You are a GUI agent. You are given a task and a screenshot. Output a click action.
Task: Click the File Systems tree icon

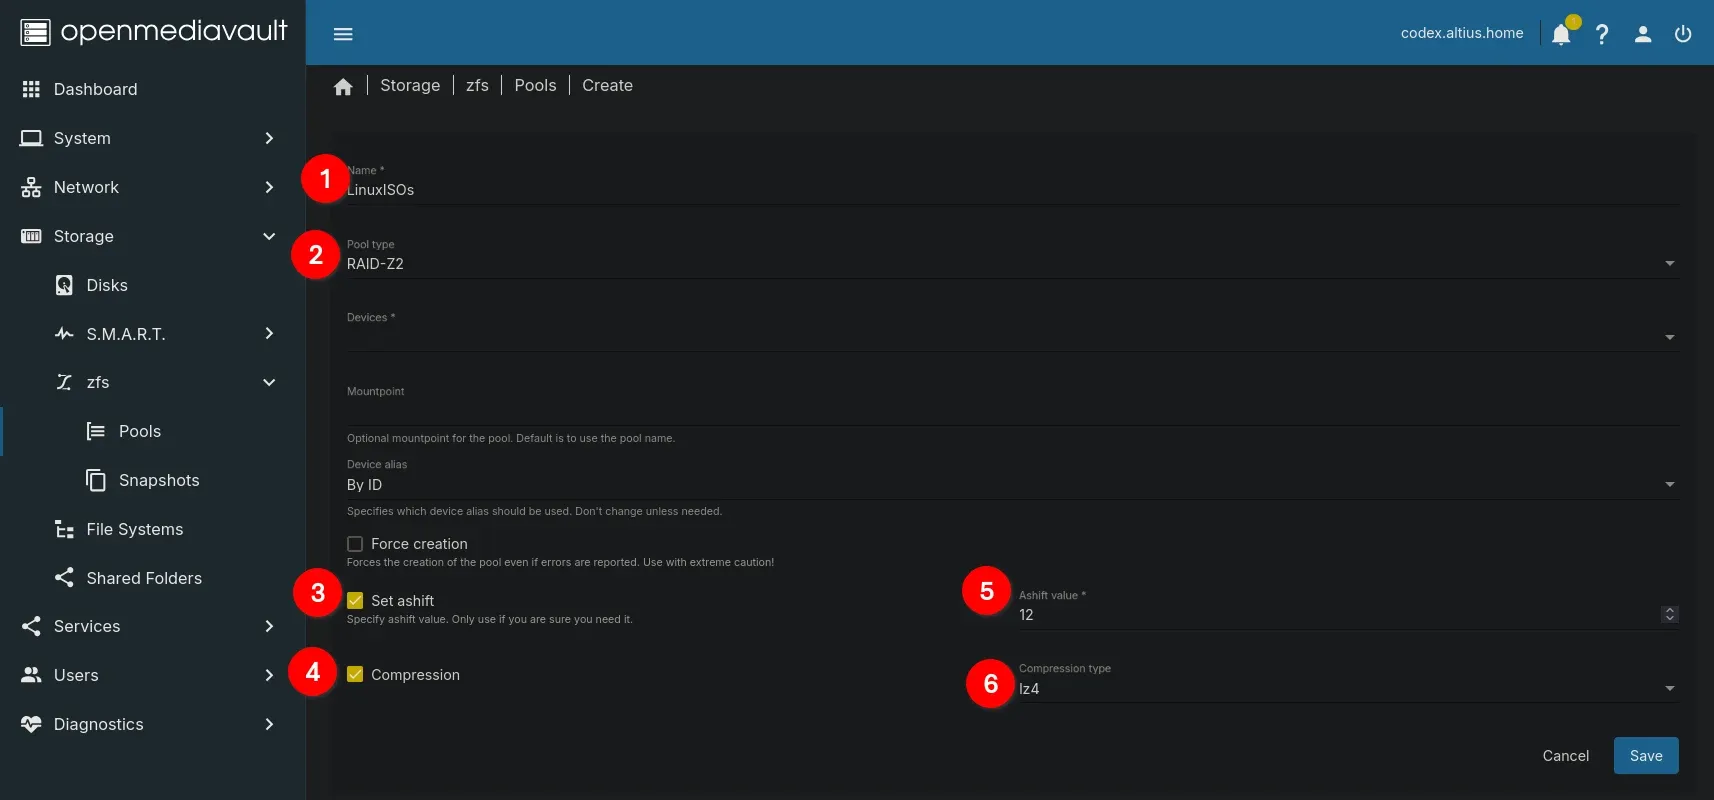[x=64, y=529]
